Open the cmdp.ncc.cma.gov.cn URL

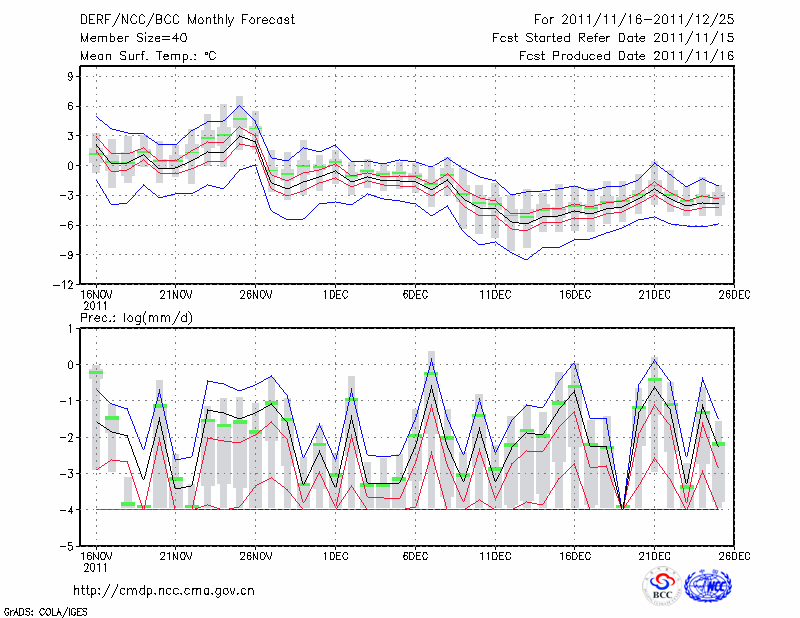(165, 591)
